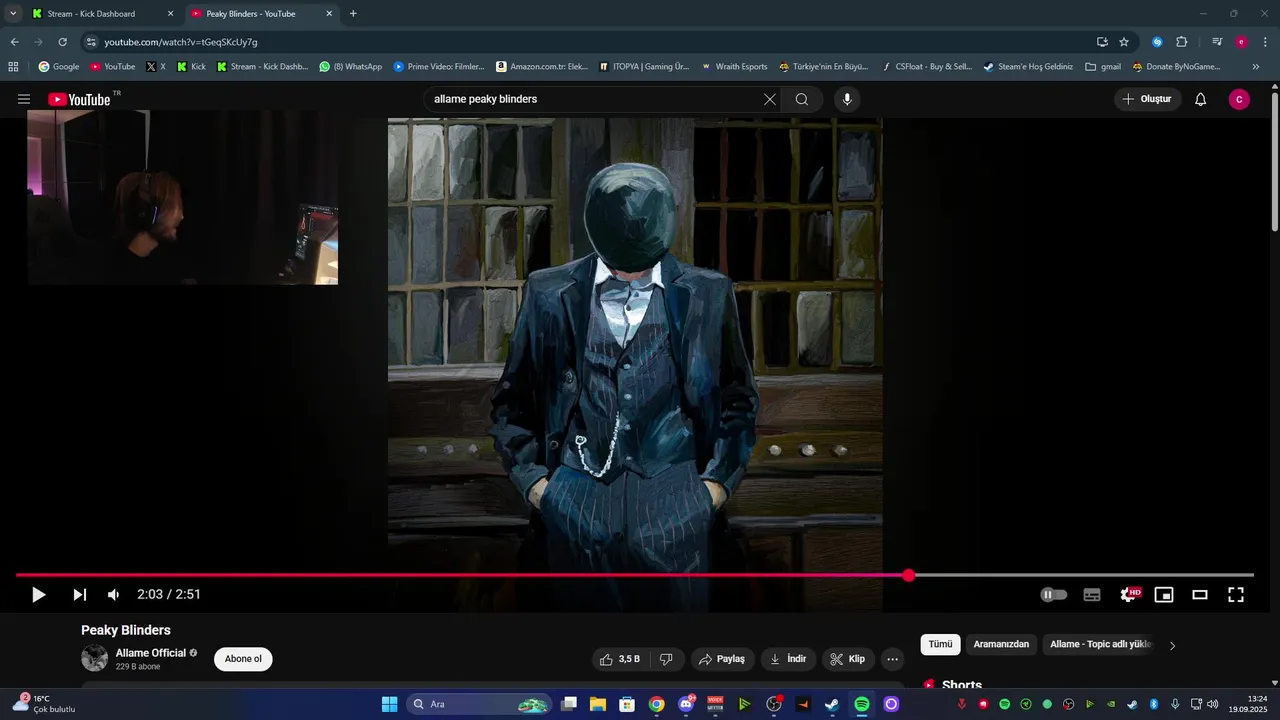Open the Google bookmark

tap(59, 67)
